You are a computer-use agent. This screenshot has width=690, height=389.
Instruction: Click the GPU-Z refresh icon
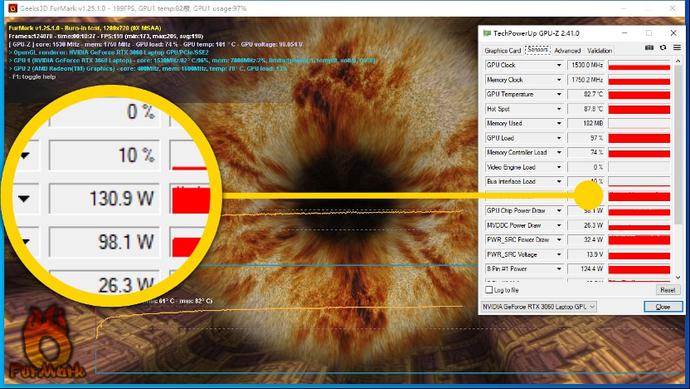(x=663, y=48)
